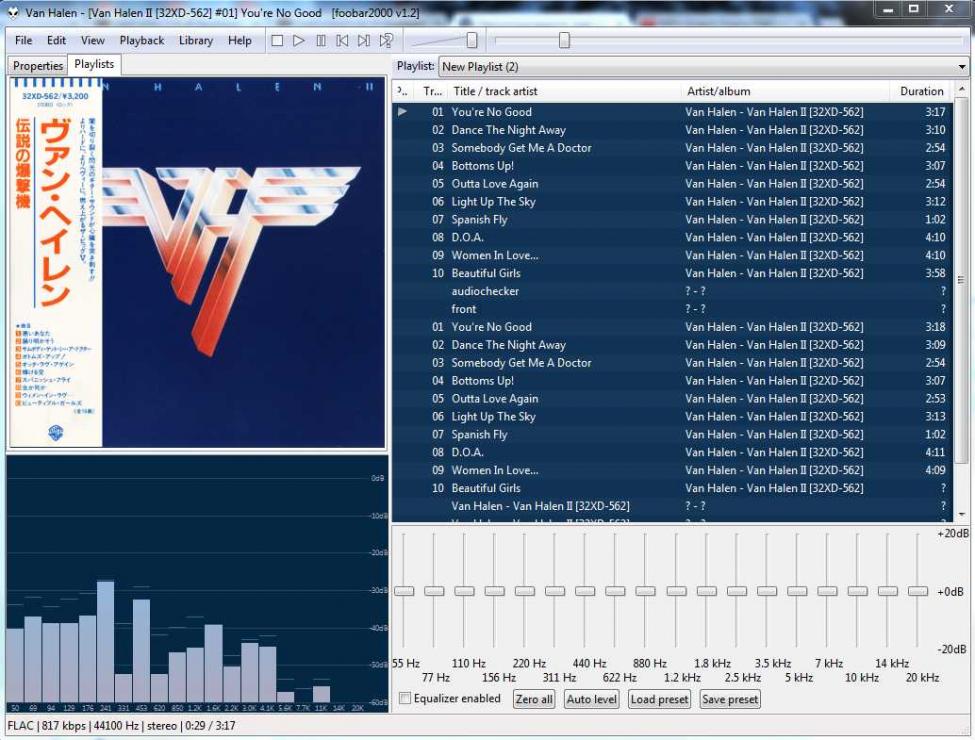Open the Playlist dropdown showing New Playlist (2)
Image resolution: width=975 pixels, height=740 pixels.
coord(704,67)
